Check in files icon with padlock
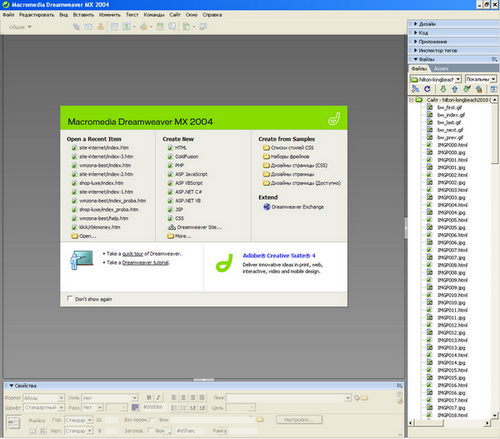The height and width of the screenshot is (439, 500). point(479,89)
